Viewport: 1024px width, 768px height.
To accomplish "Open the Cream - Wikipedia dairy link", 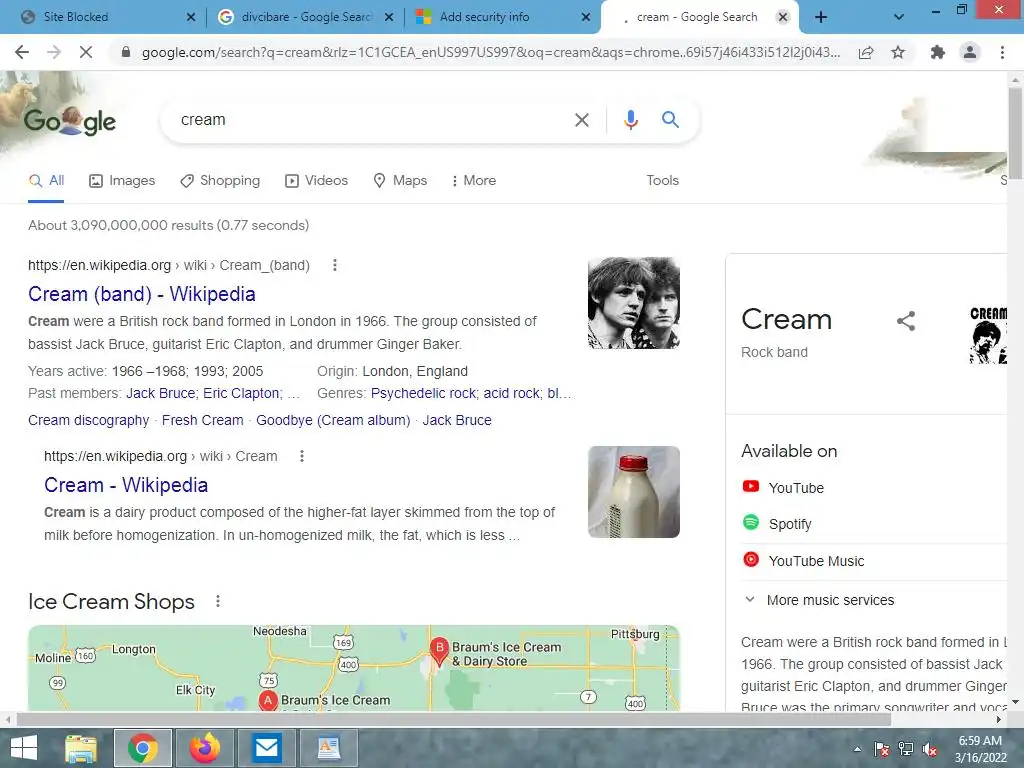I will pyautogui.click(x=126, y=485).
